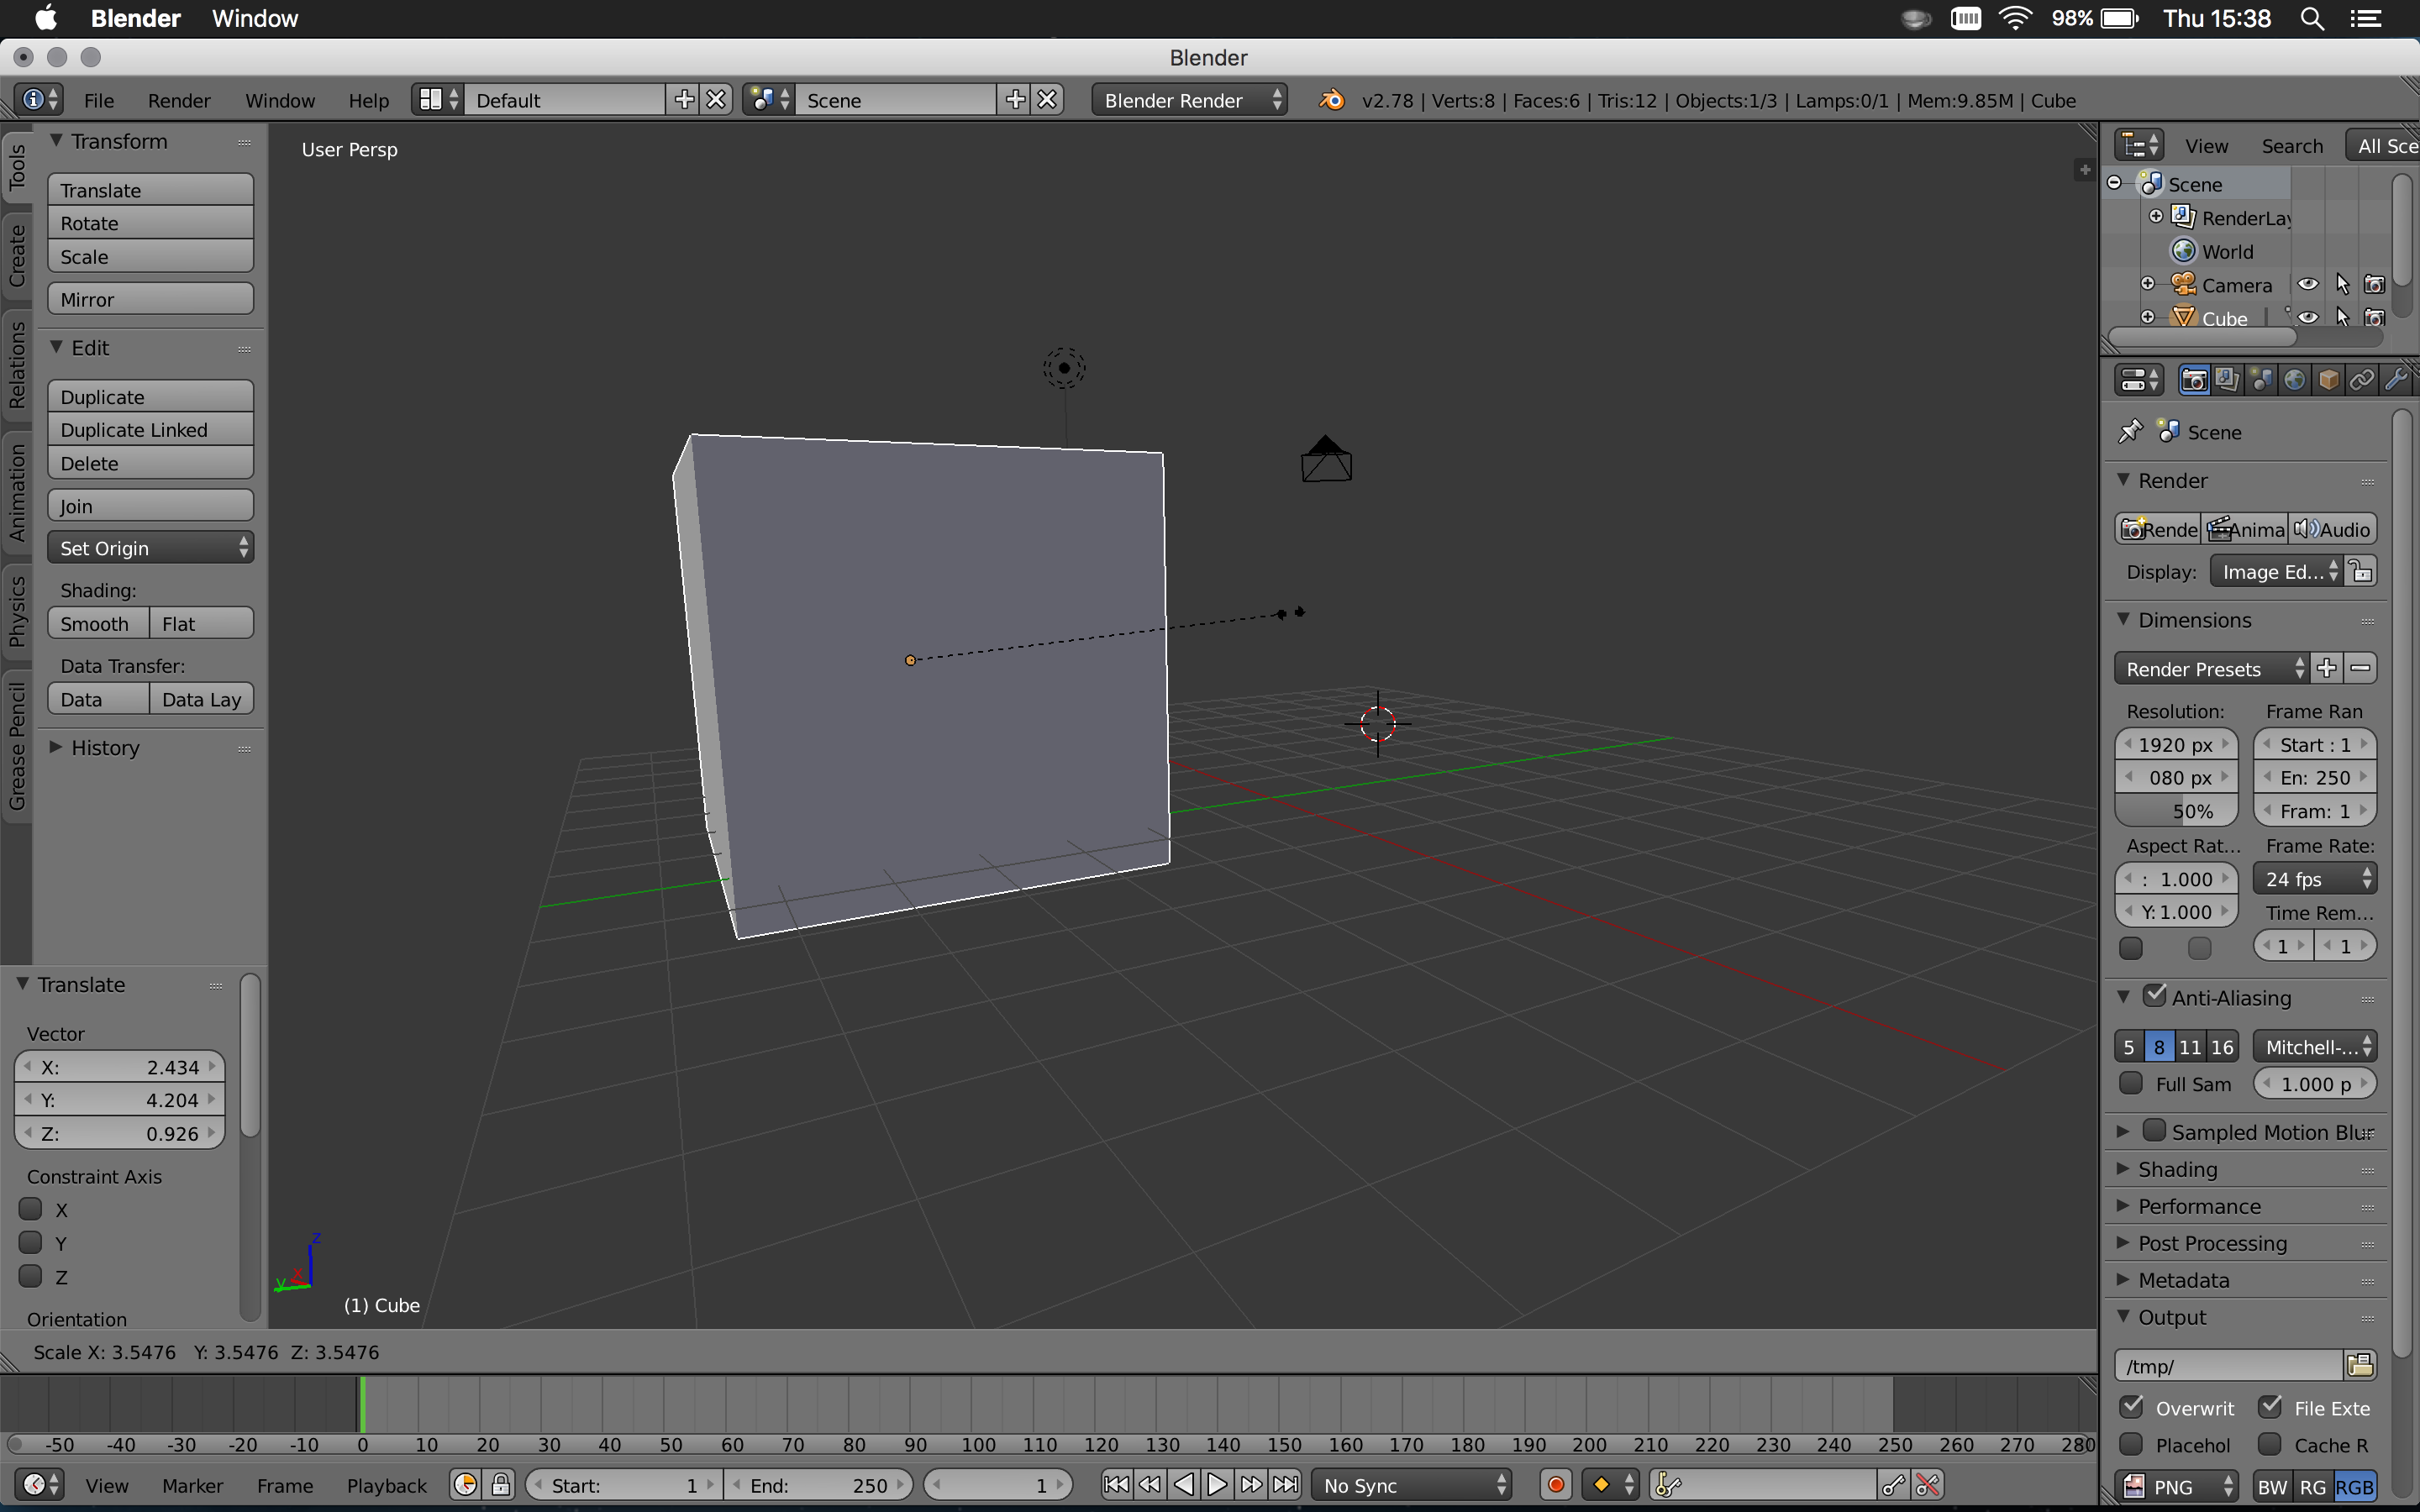The image size is (2420, 1512).
Task: Switch to the Create tool shelf tab
Action: [x=17, y=256]
